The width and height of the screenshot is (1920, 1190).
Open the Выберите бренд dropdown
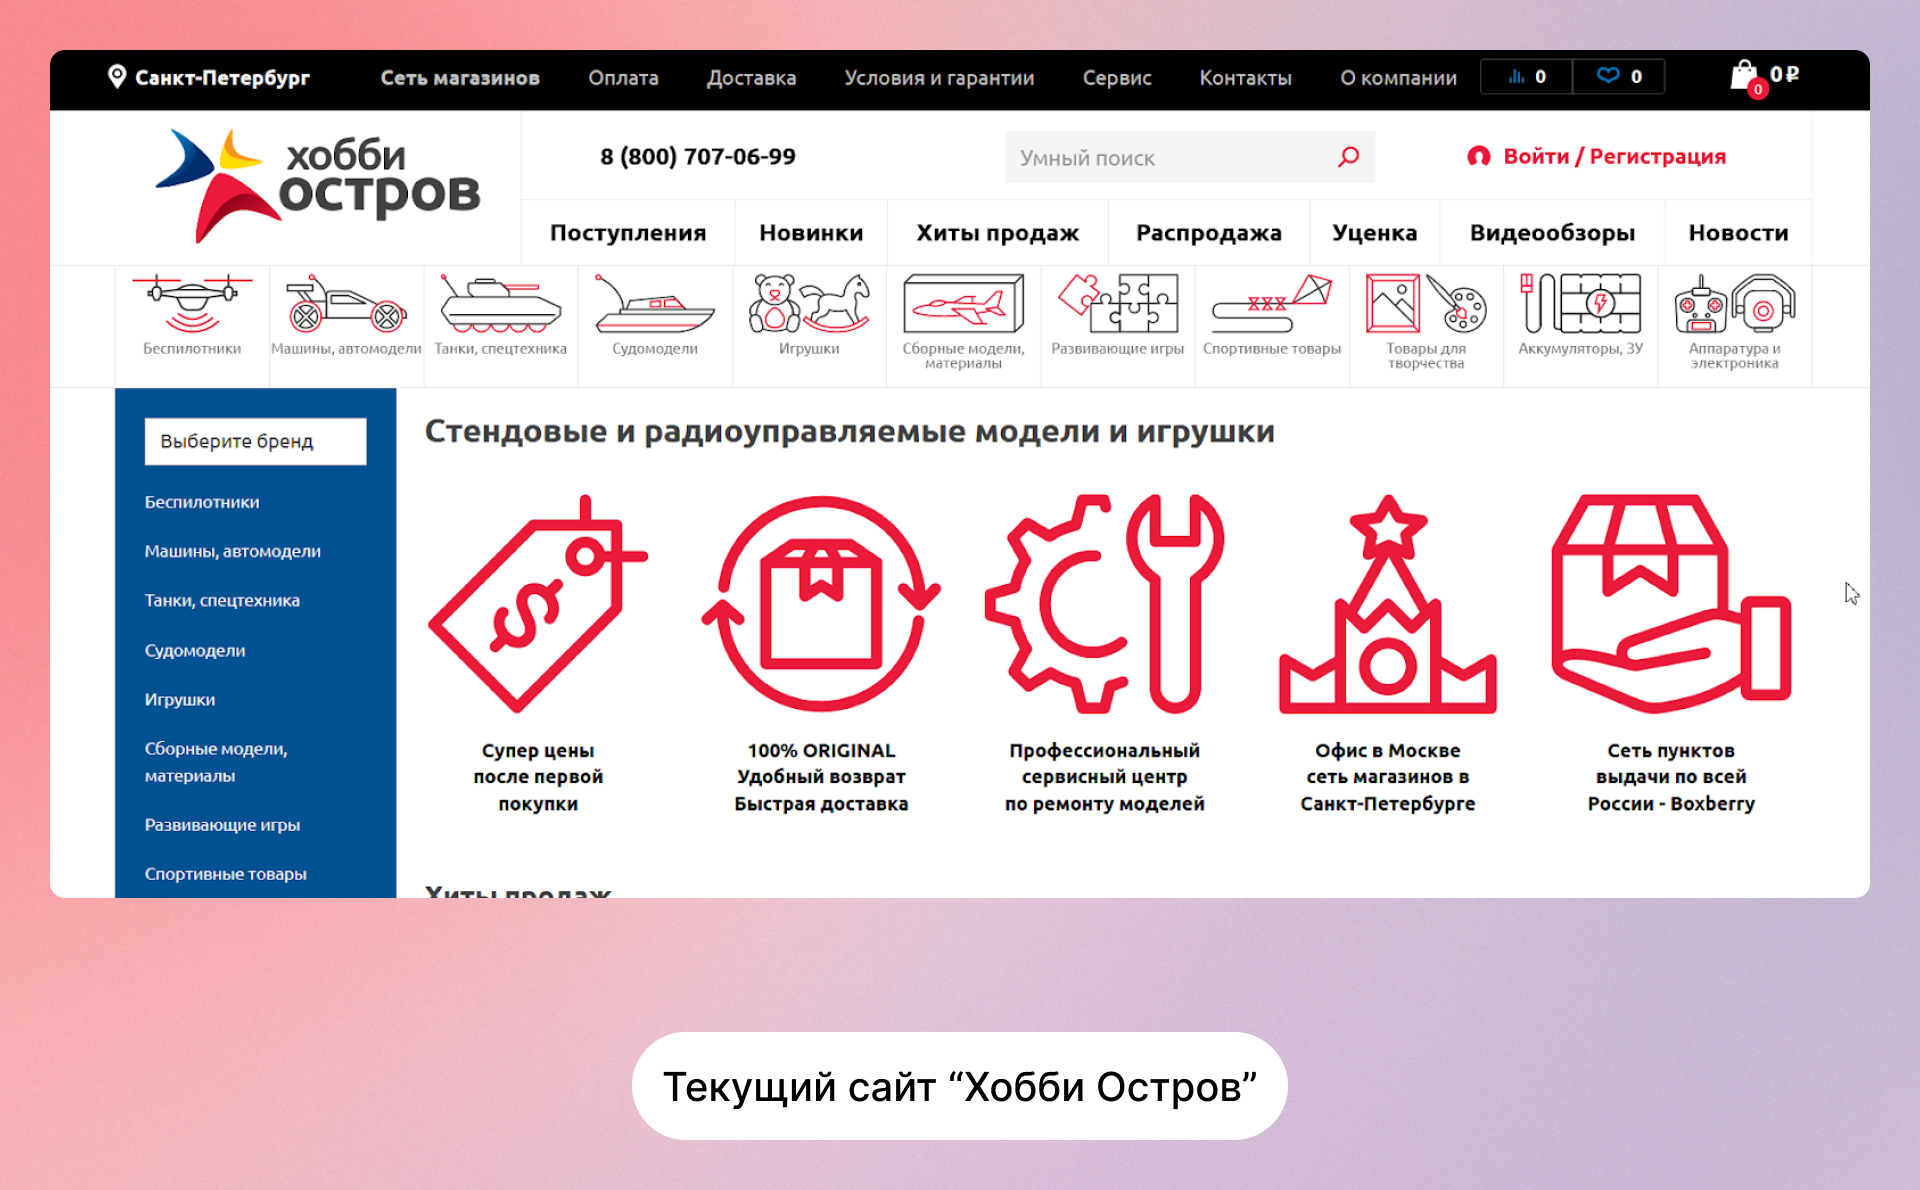255,441
